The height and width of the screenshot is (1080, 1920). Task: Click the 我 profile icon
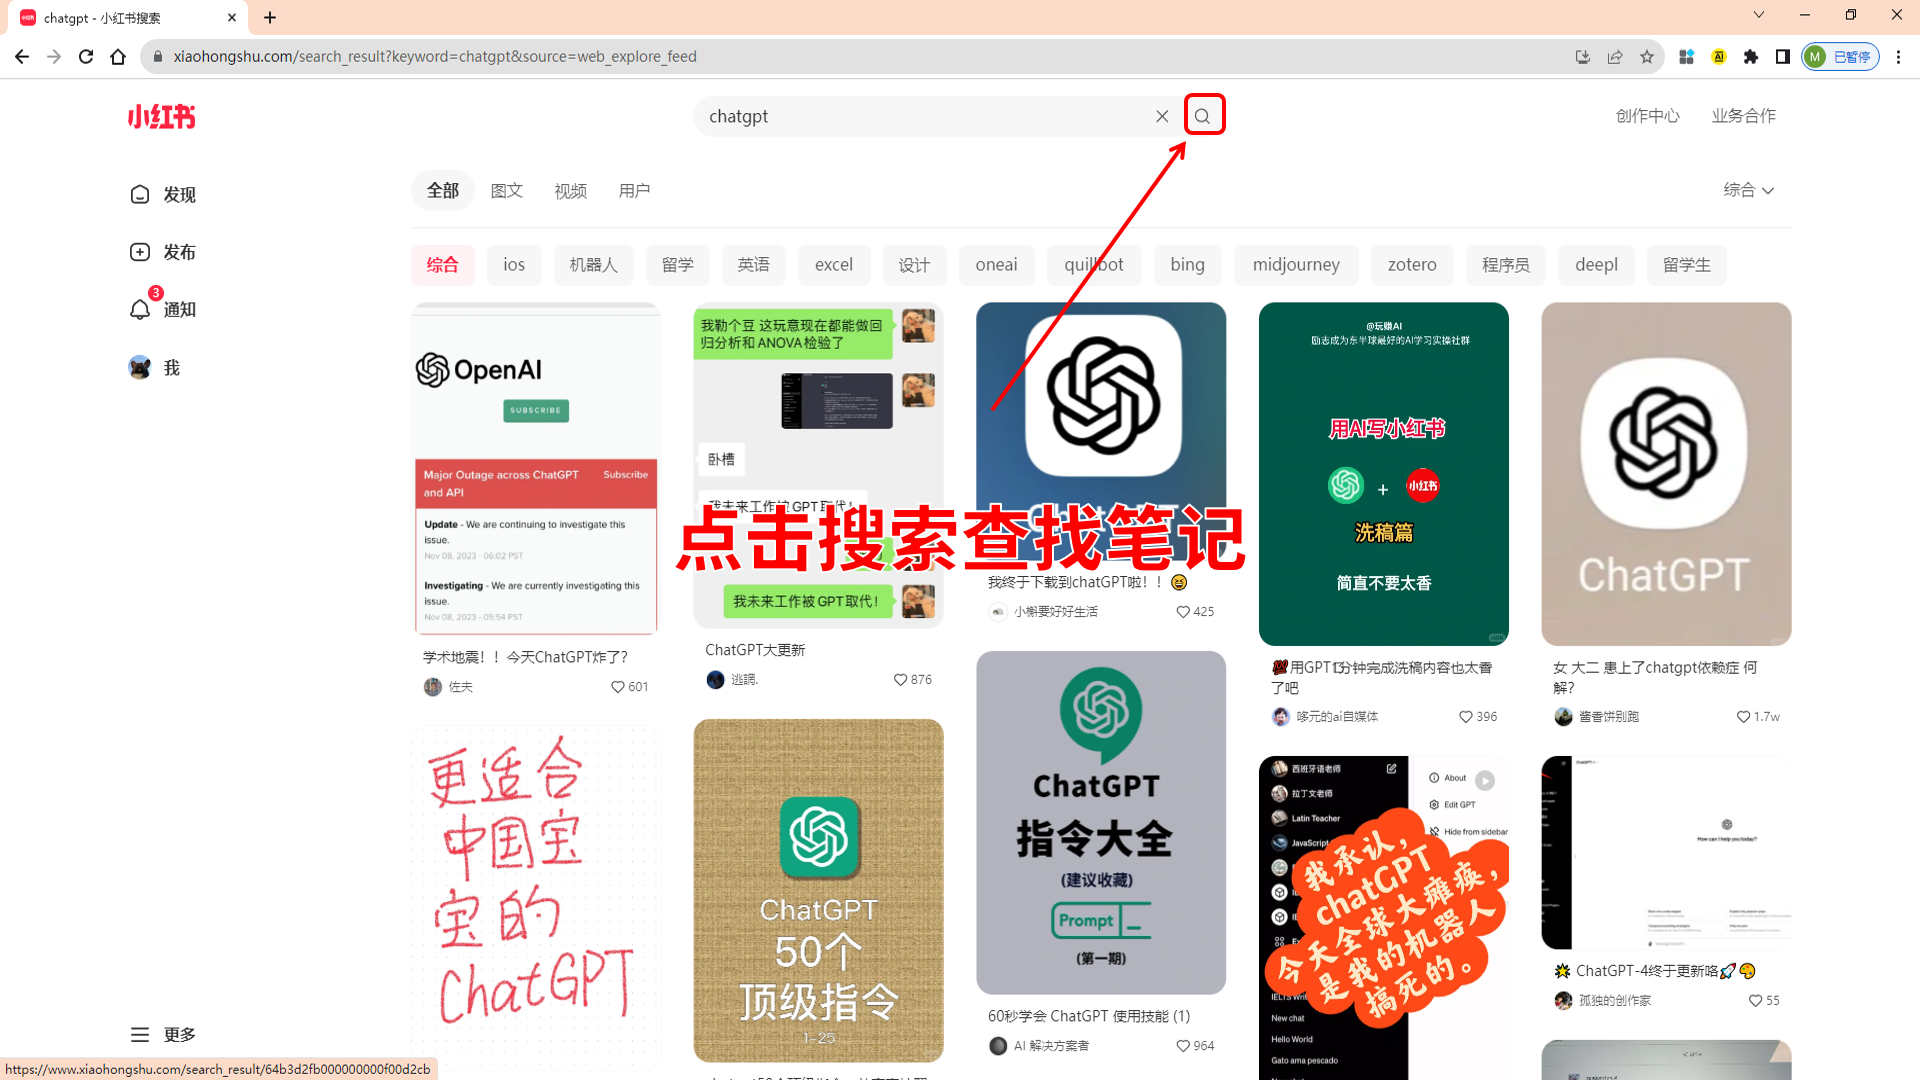[141, 368]
